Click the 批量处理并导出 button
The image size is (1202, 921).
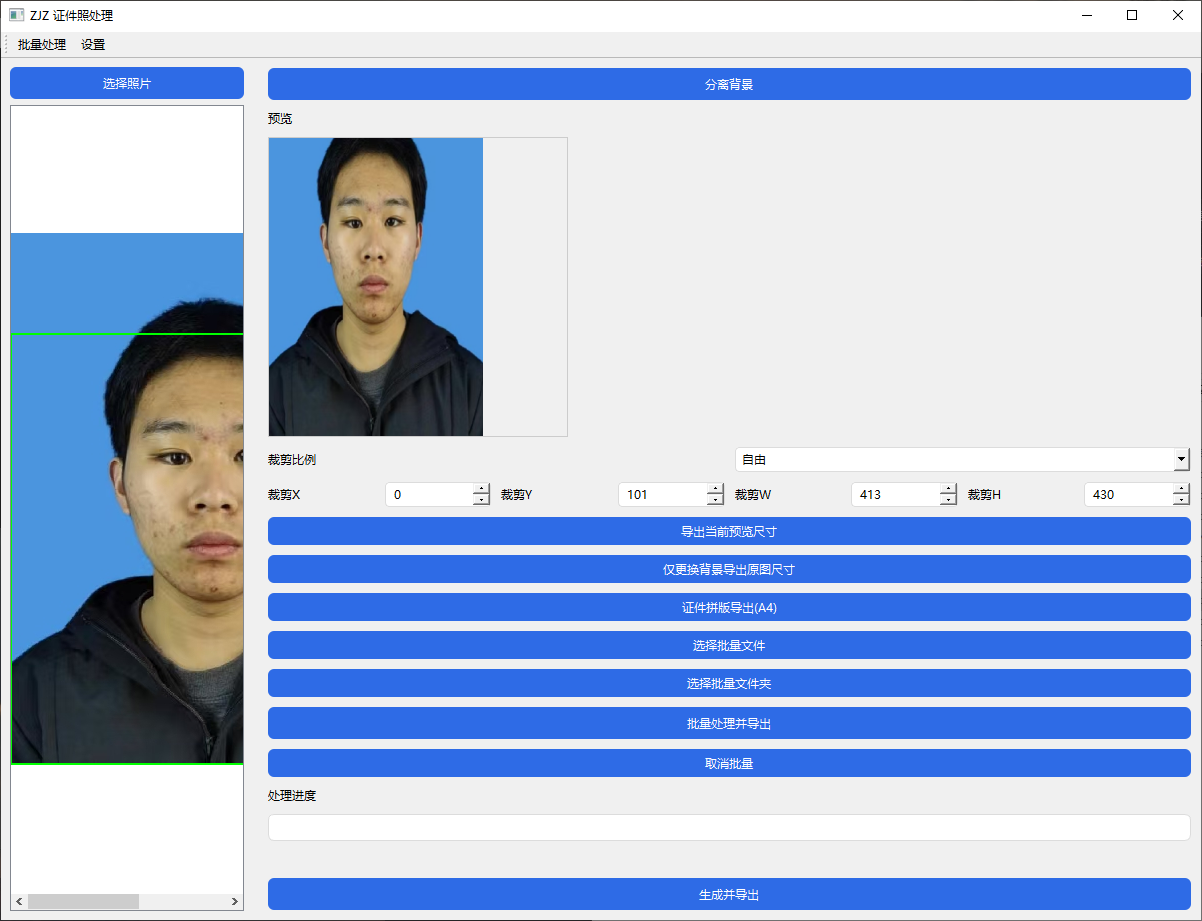[x=727, y=723]
